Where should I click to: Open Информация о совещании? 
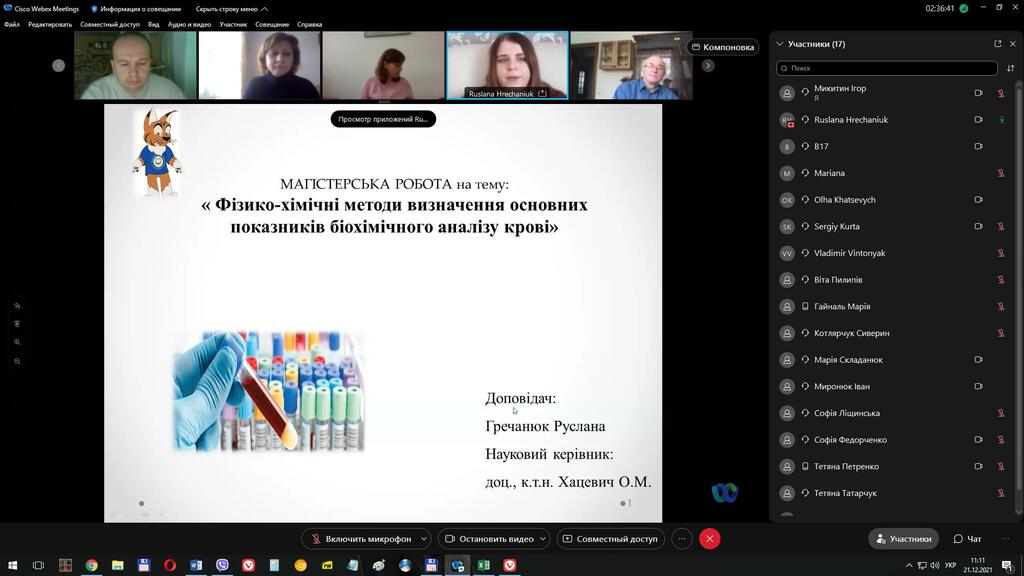click(x=135, y=9)
